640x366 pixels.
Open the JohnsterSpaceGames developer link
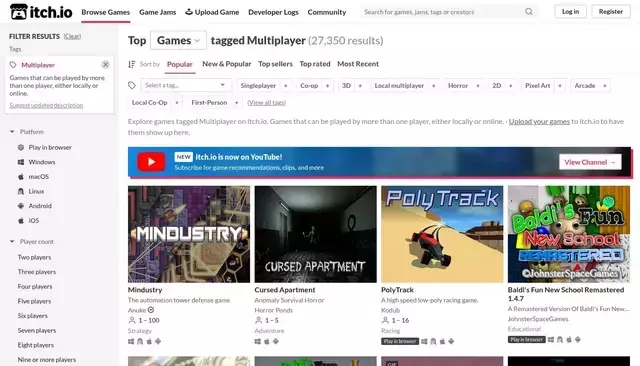pyautogui.click(x=538, y=319)
